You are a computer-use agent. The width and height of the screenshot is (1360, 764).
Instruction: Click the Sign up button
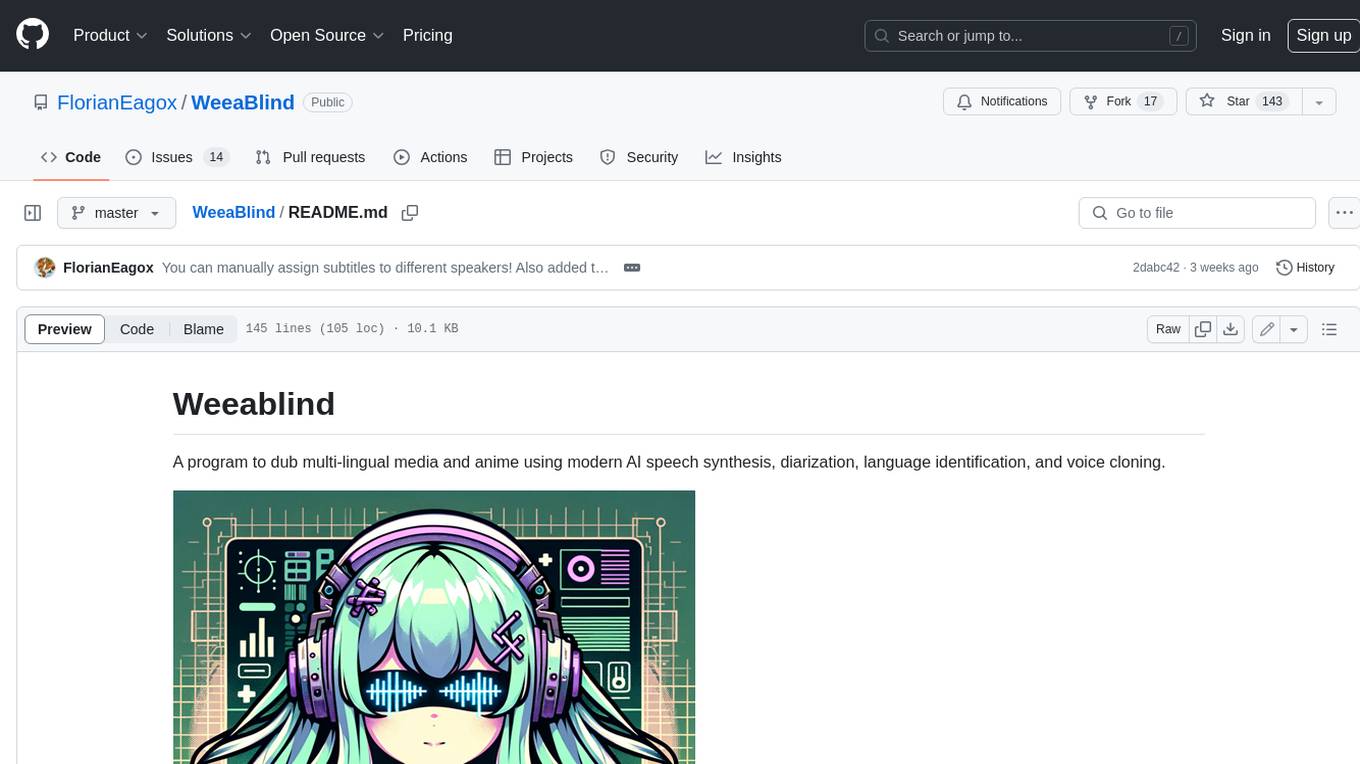pos(1323,35)
